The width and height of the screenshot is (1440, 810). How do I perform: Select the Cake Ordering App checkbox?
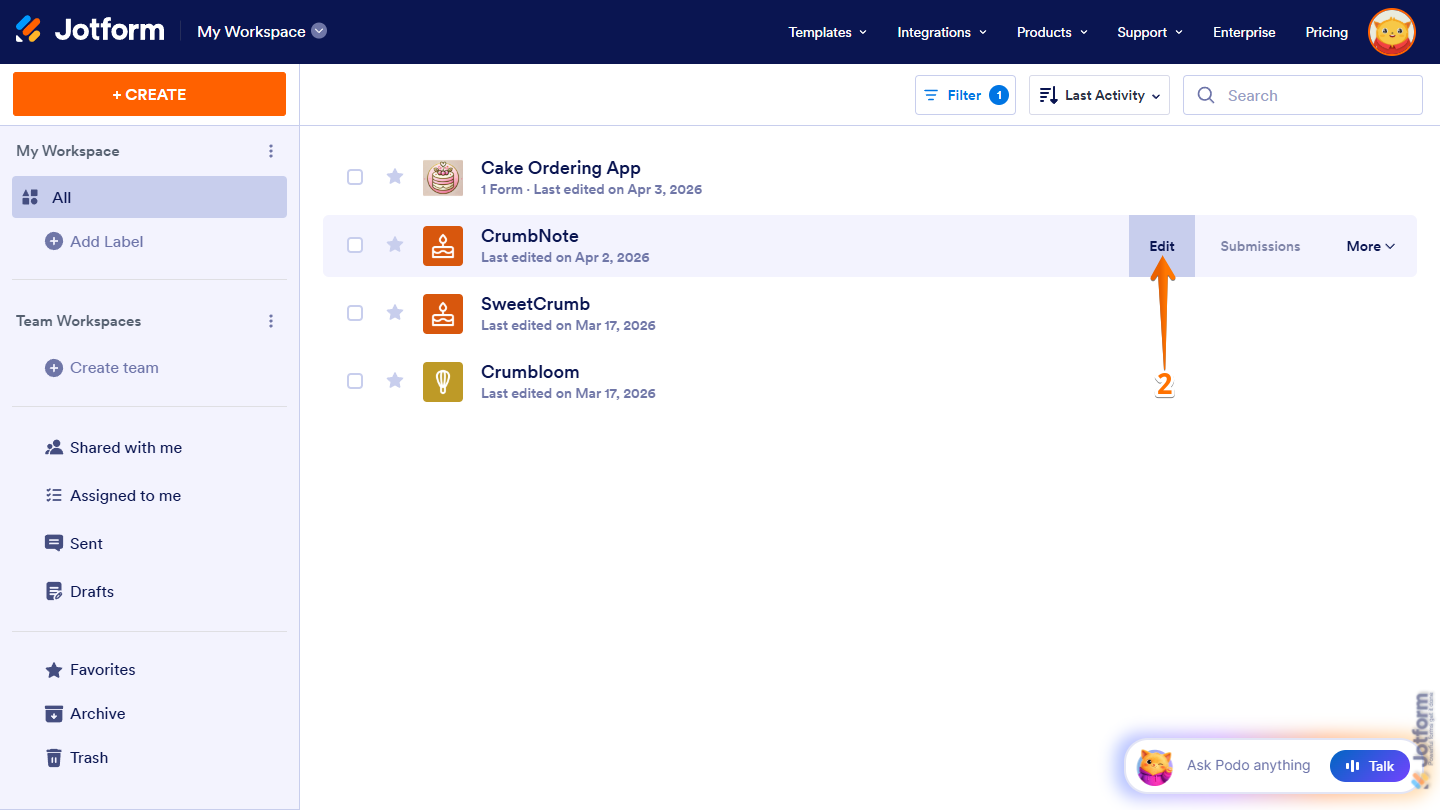pyautogui.click(x=355, y=177)
